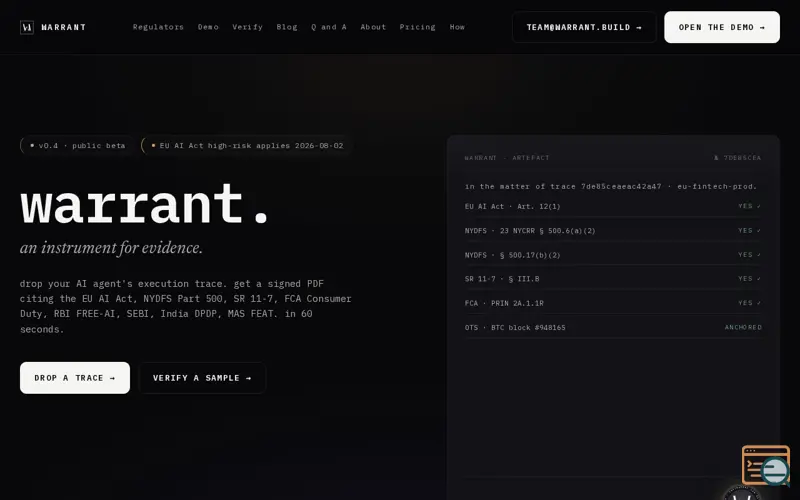This screenshot has height=500, width=800.
Task: Click the 'WARRANT · ARTEFACT' card header
Action: pyautogui.click(x=507, y=158)
